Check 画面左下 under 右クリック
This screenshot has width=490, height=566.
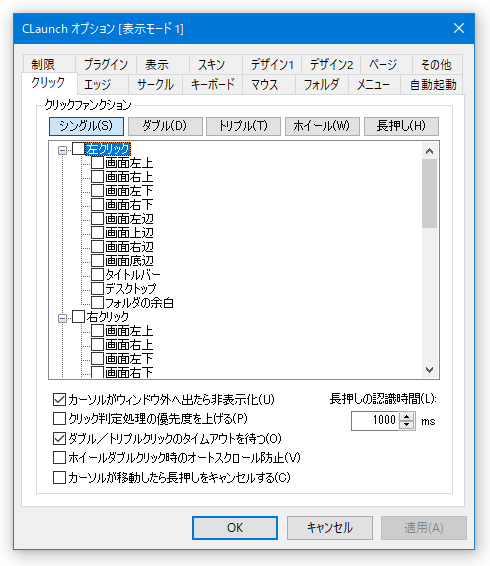(x=97, y=358)
